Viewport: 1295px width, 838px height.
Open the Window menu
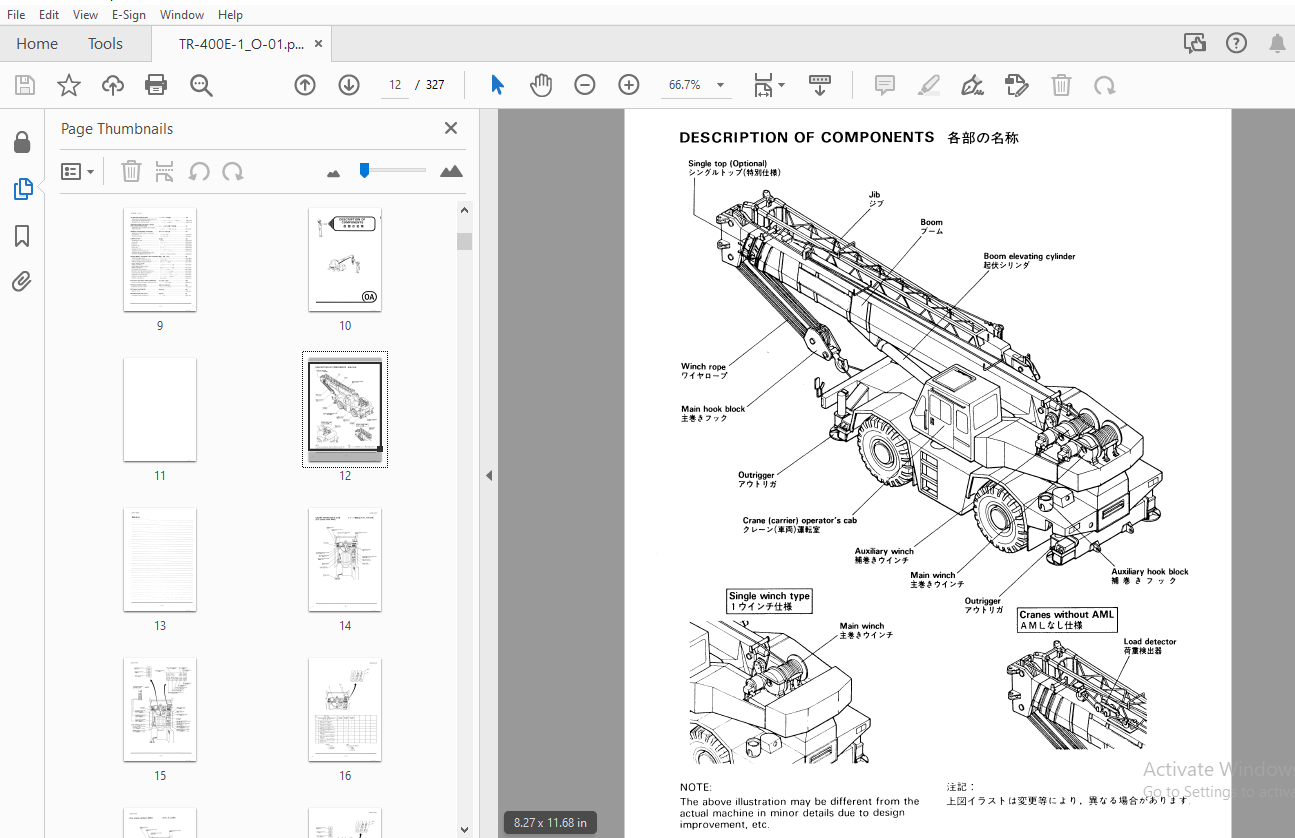182,15
